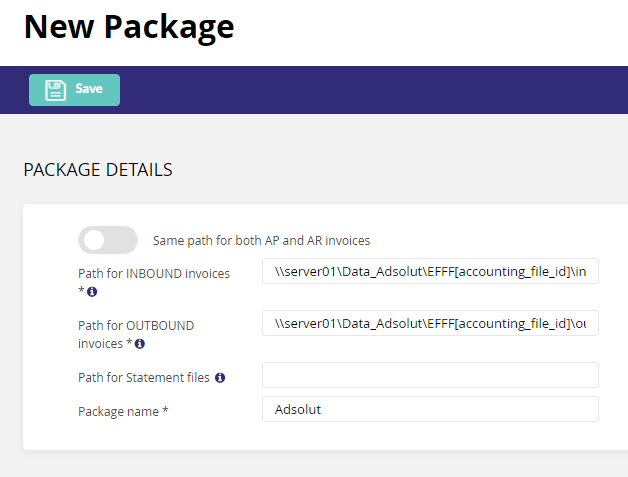Click the 'Path for Statement files' label text
Screen dimensions: 628x477
pyautogui.click(x=144, y=378)
